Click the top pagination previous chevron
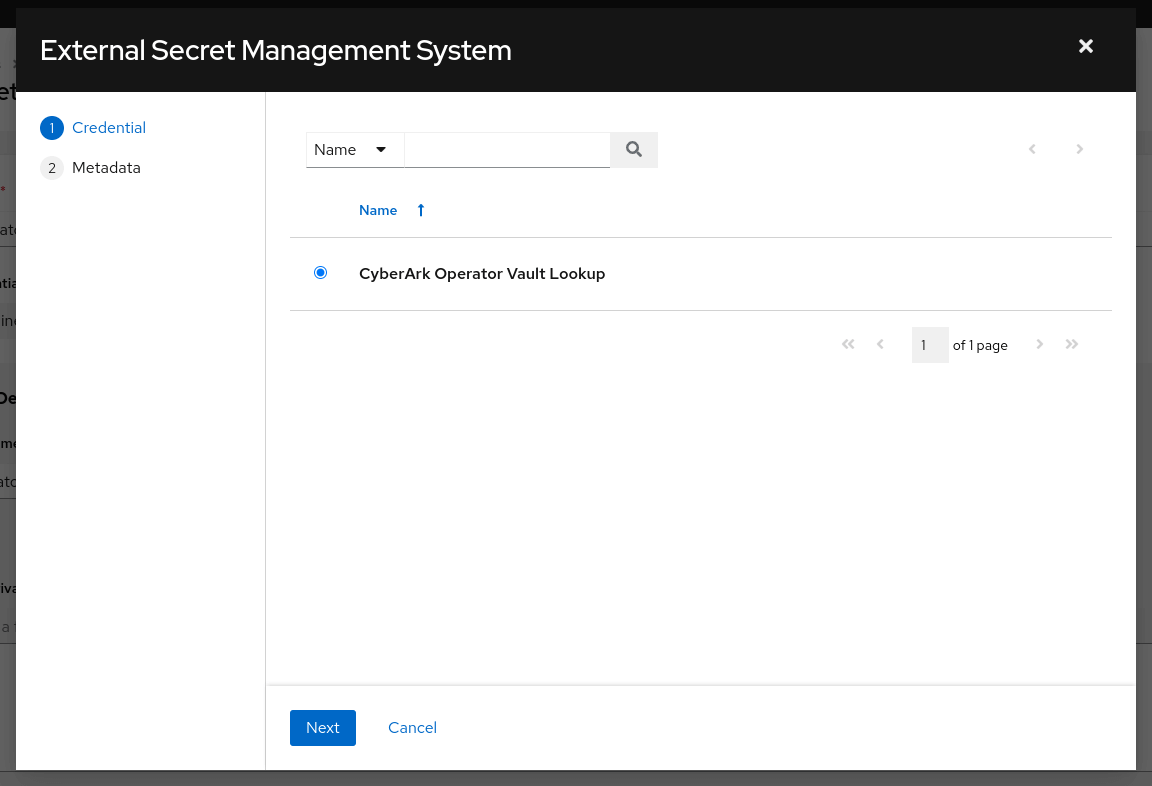Viewport: 1152px width, 786px height. pyautogui.click(x=1032, y=149)
